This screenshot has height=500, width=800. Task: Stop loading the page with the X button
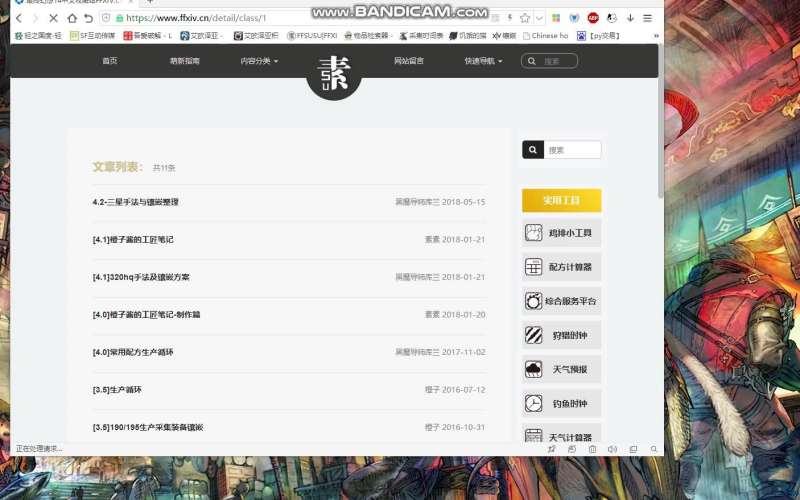tap(53, 18)
